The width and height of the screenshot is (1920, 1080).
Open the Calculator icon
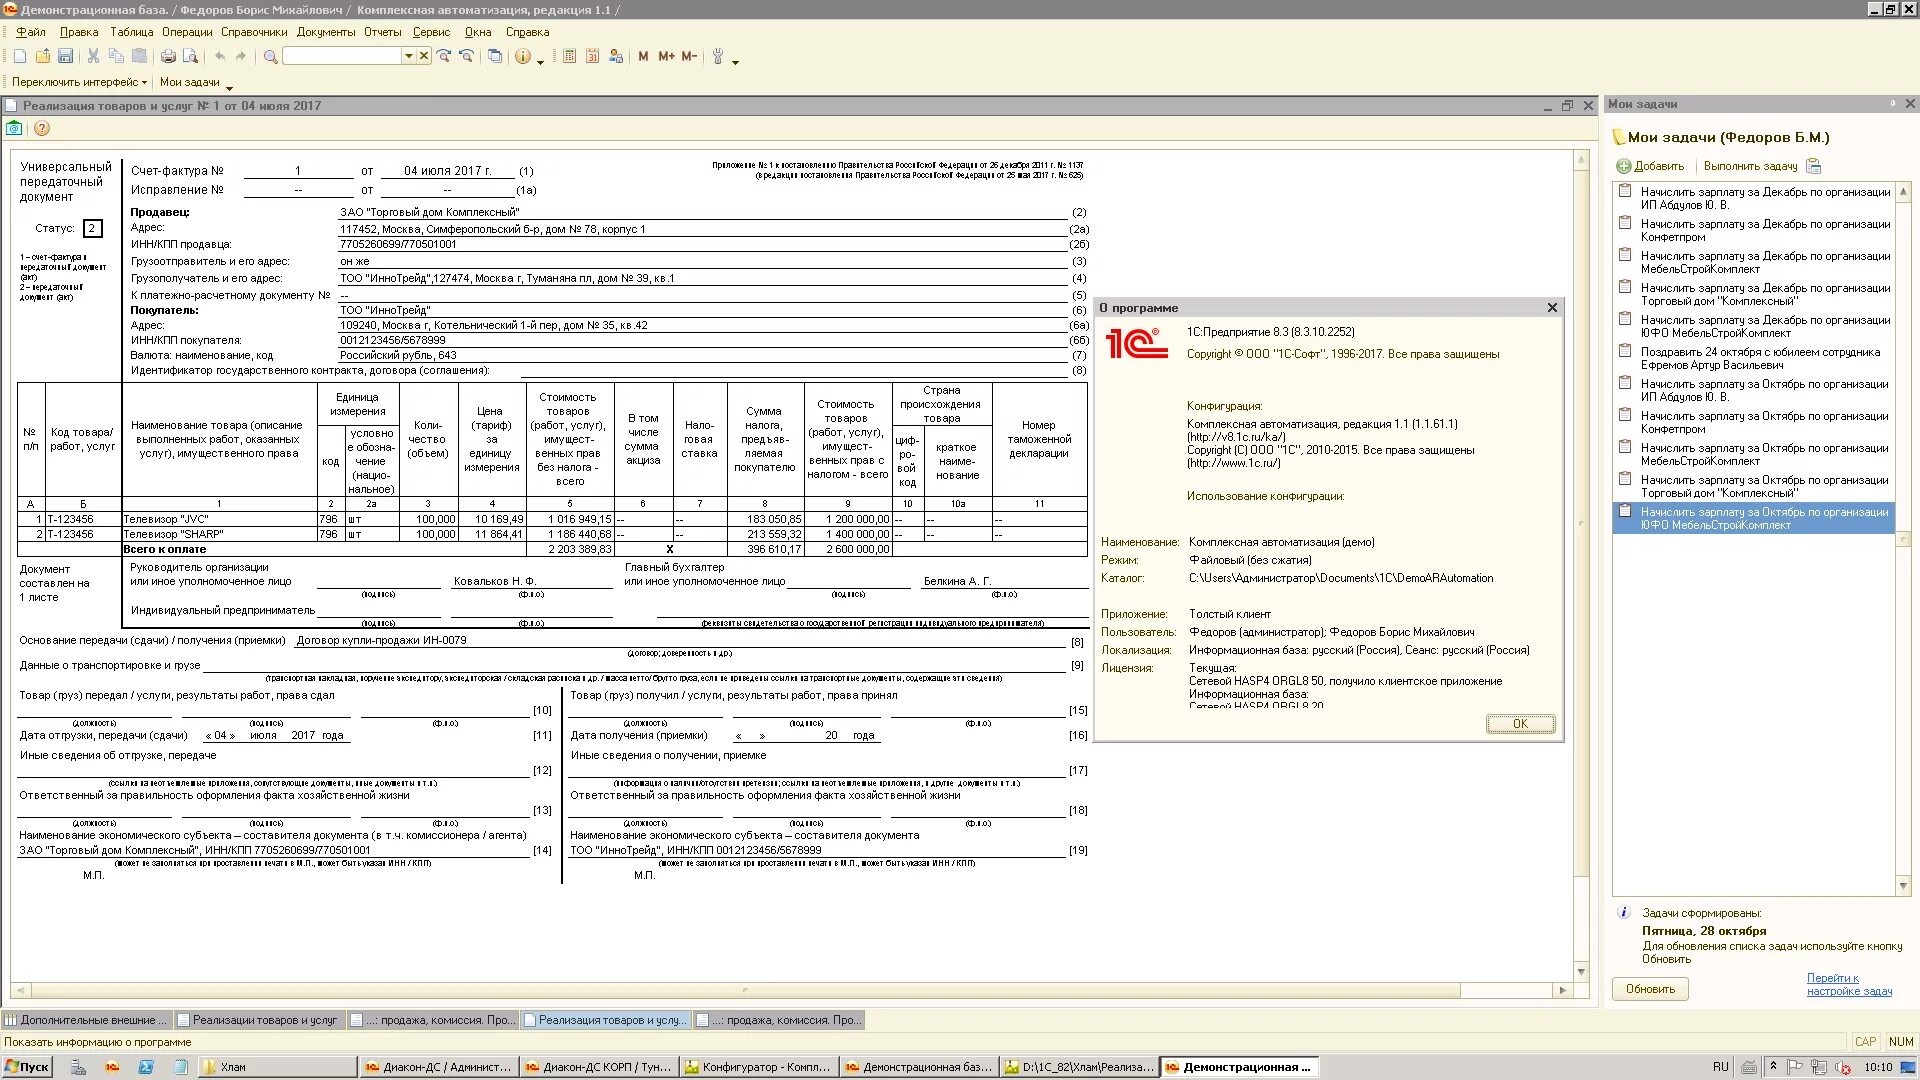coord(569,57)
